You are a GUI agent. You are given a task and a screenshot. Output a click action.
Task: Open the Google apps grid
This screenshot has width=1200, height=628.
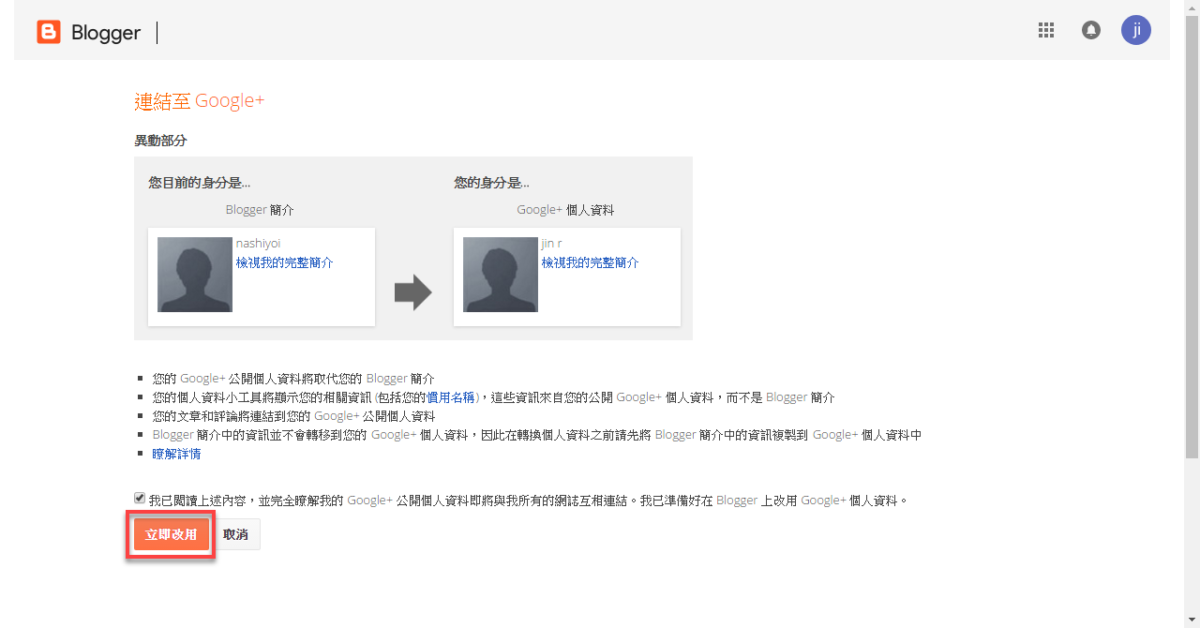tap(1046, 30)
